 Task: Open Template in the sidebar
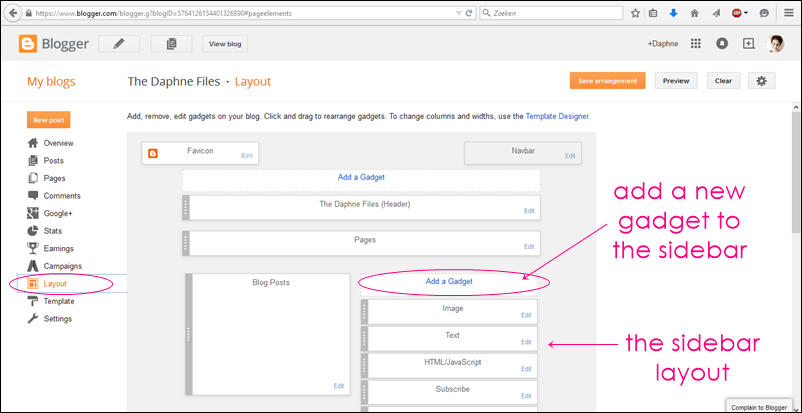pyautogui.click(x=59, y=301)
